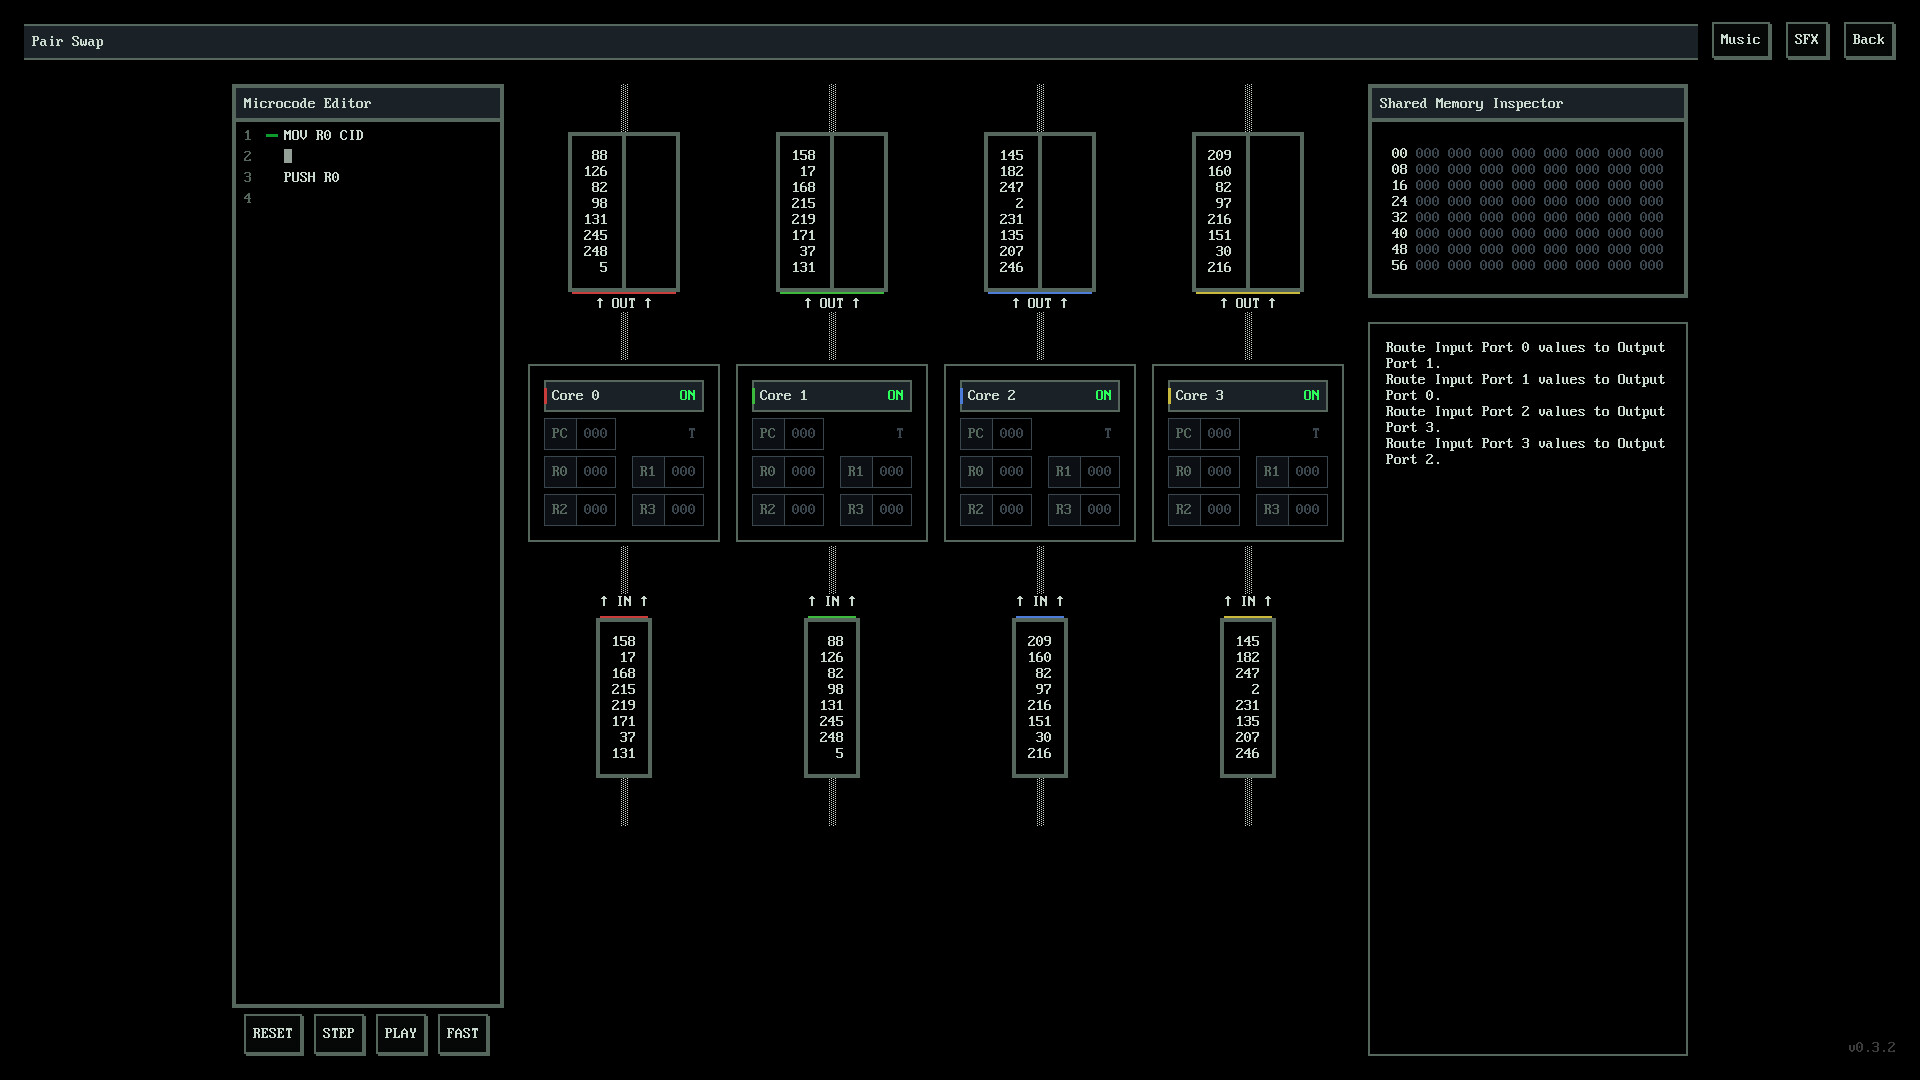1920x1080 pixels.
Task: Toggle Core 2 power state
Action: tap(1103, 396)
